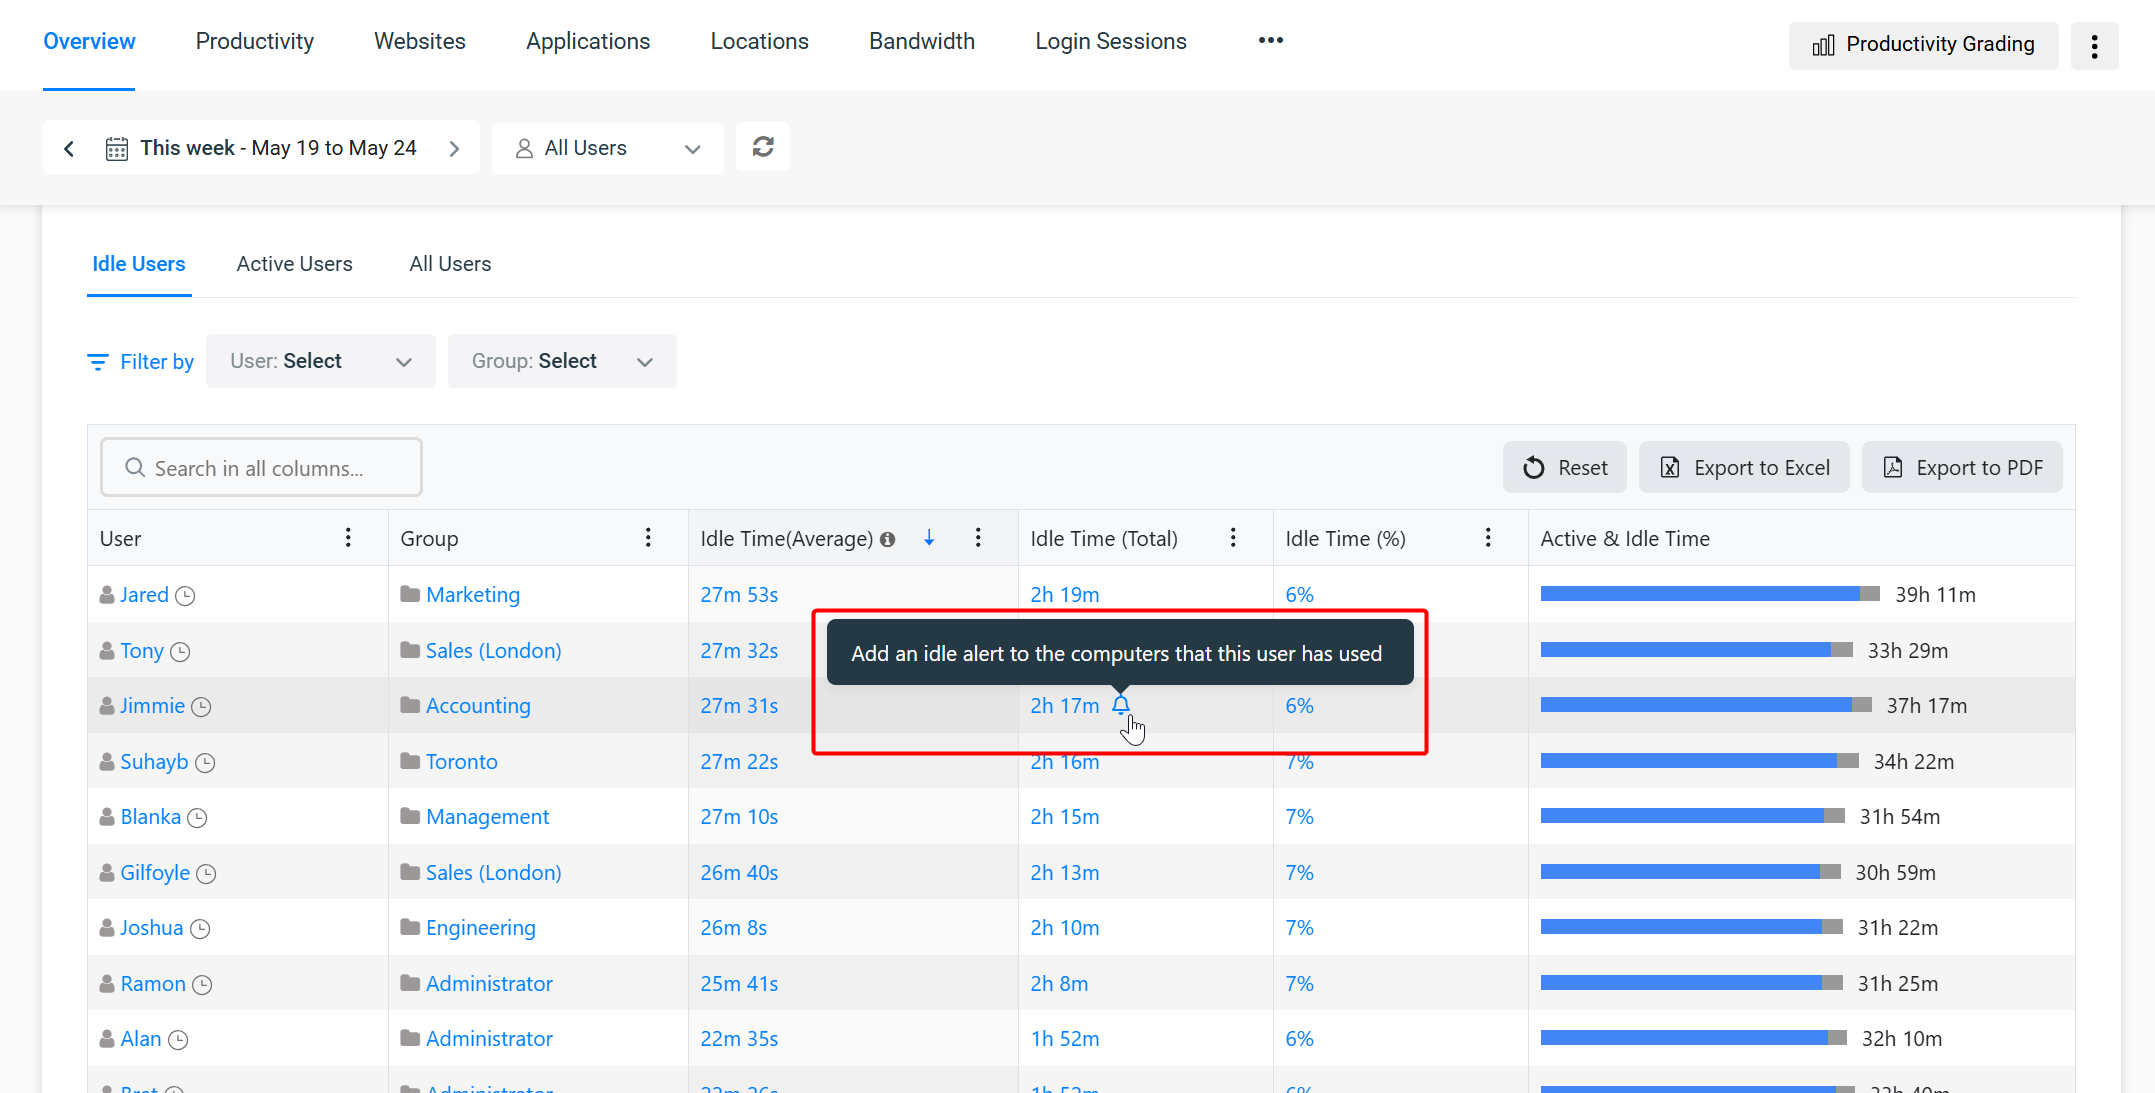Image resolution: width=2155 pixels, height=1093 pixels.
Task: Open user Gilfoyle's link
Action: coord(155,873)
